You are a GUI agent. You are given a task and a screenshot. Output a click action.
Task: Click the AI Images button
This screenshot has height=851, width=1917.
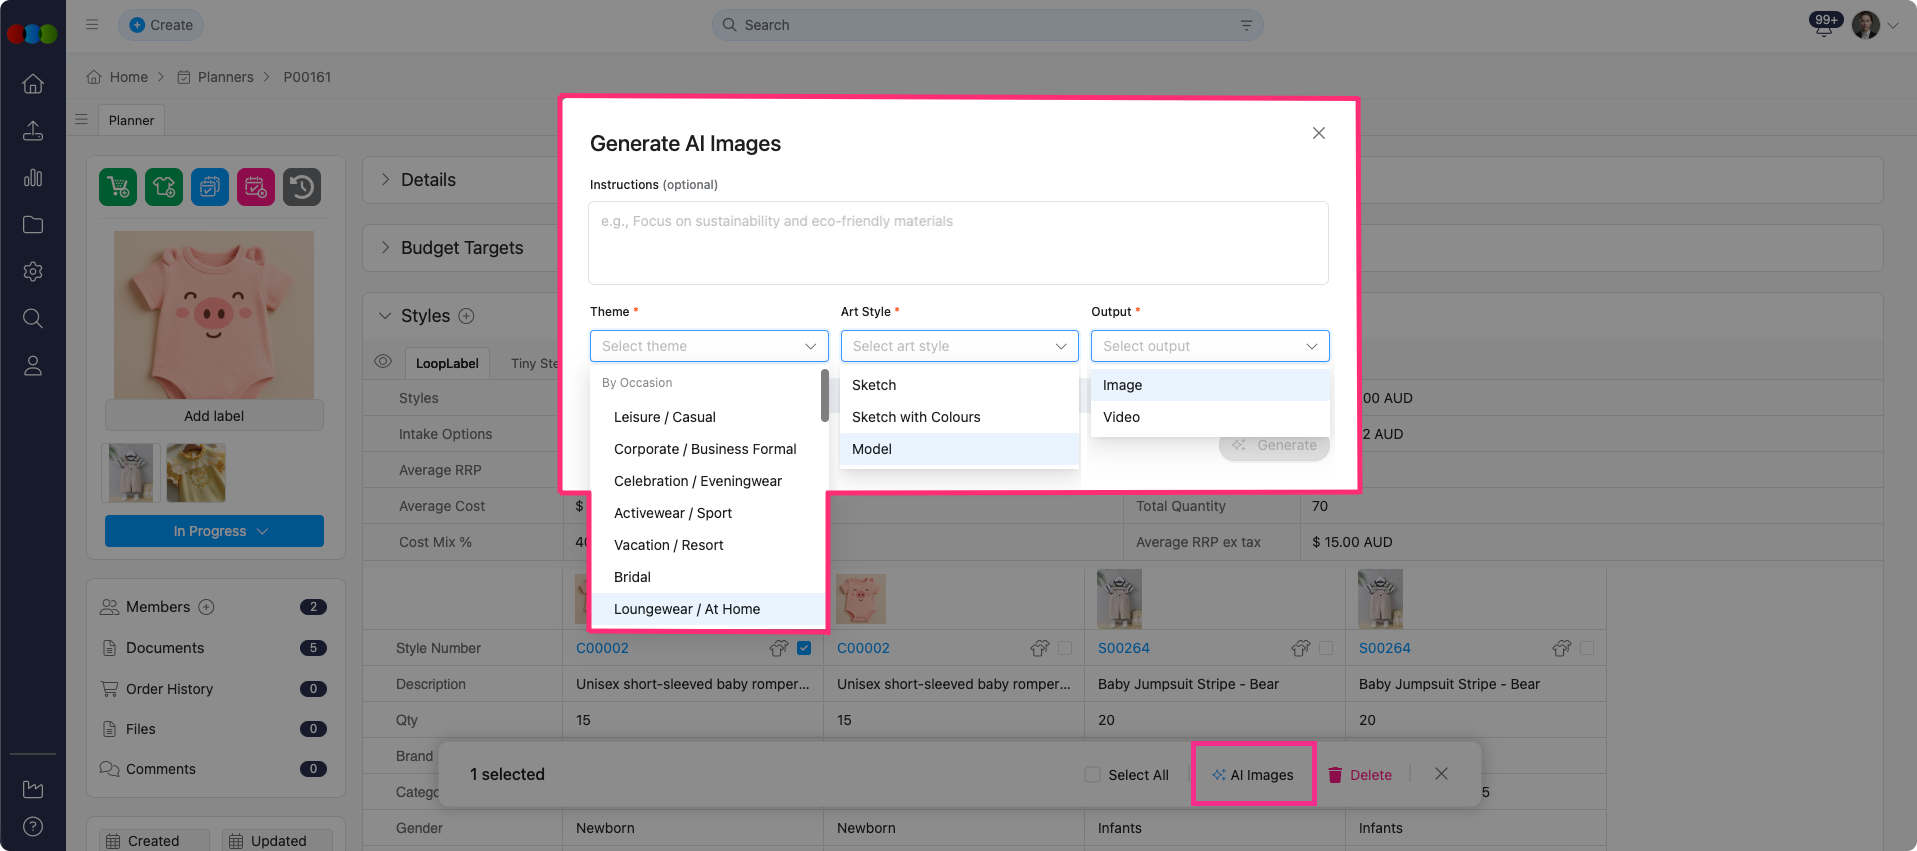pos(1253,775)
